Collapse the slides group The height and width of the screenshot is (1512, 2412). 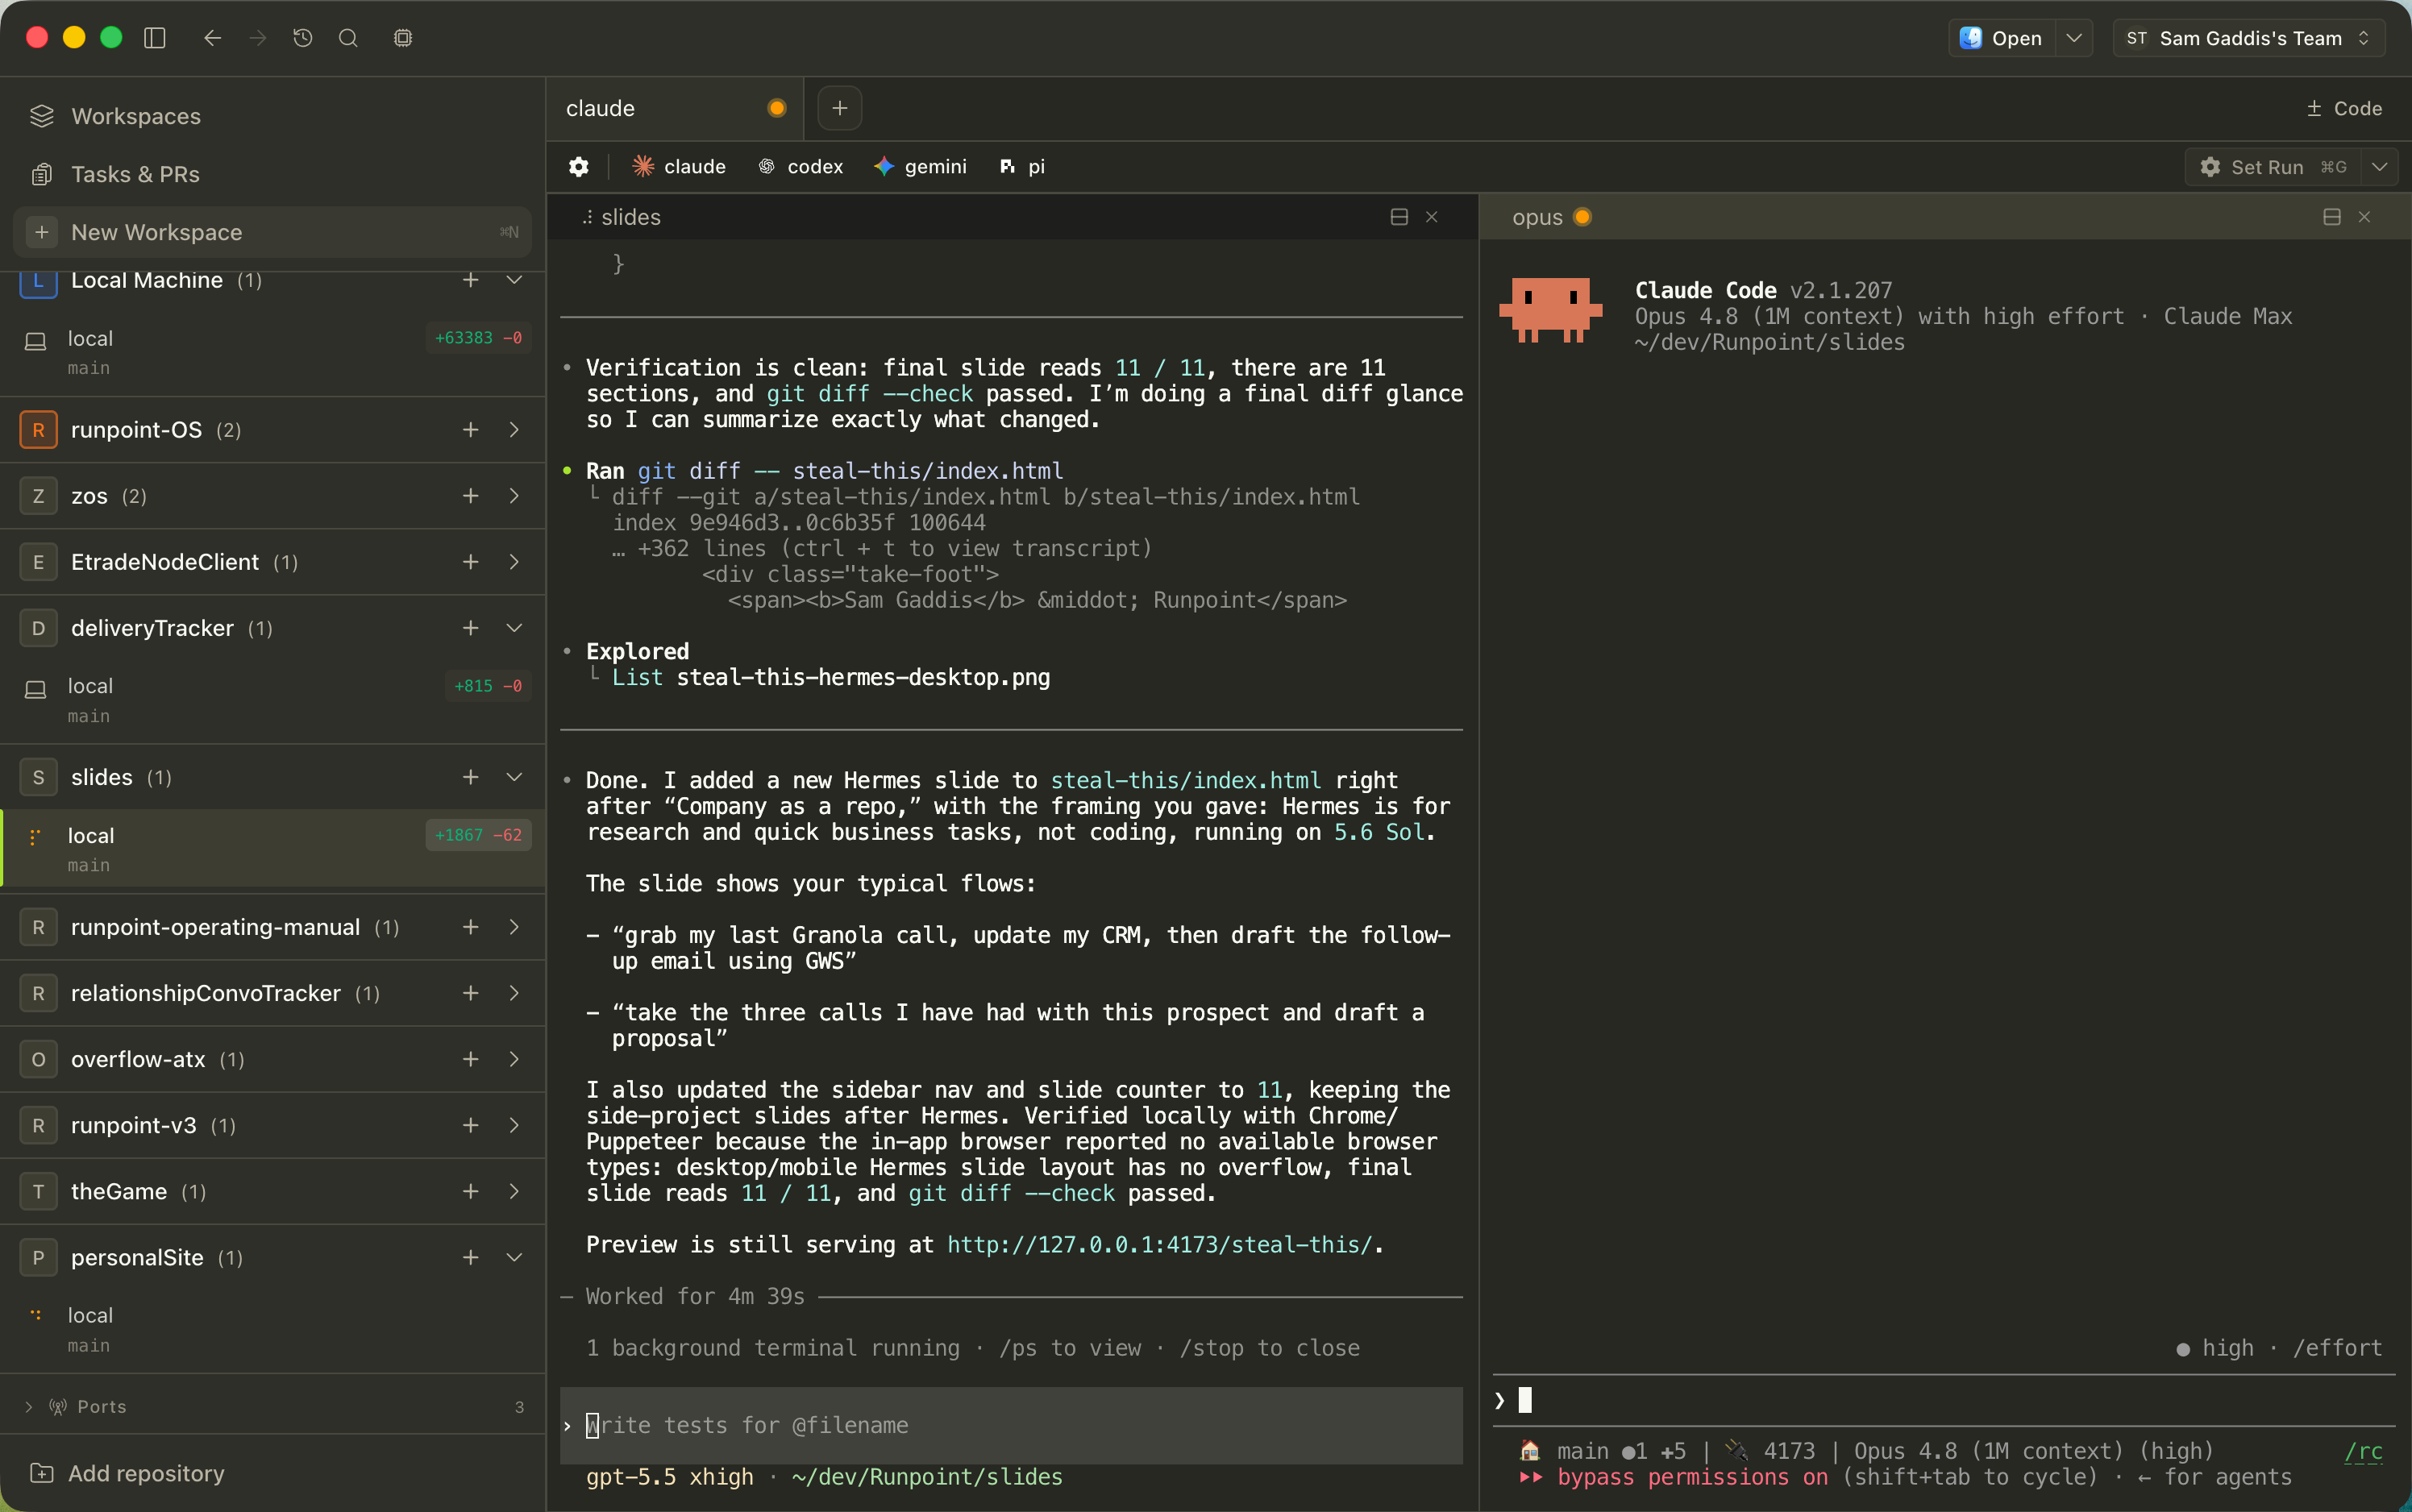tap(514, 777)
